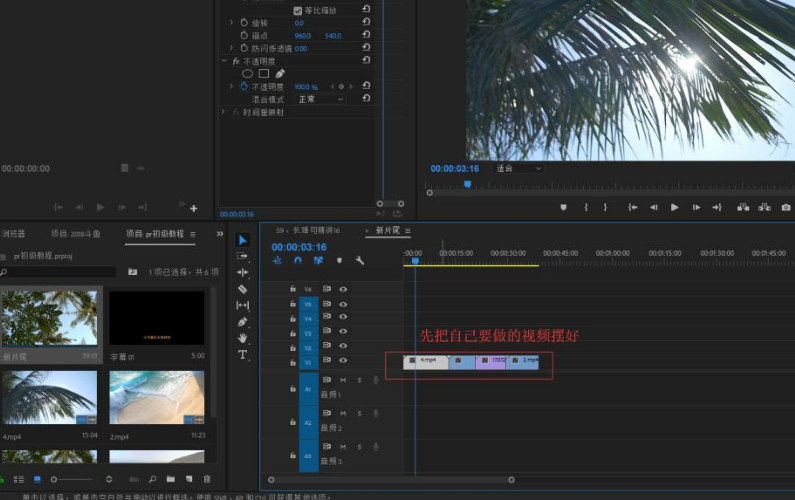This screenshot has width=795, height=500.
Task: Switch to the 新片尾 sequence tab
Action: tap(388, 230)
